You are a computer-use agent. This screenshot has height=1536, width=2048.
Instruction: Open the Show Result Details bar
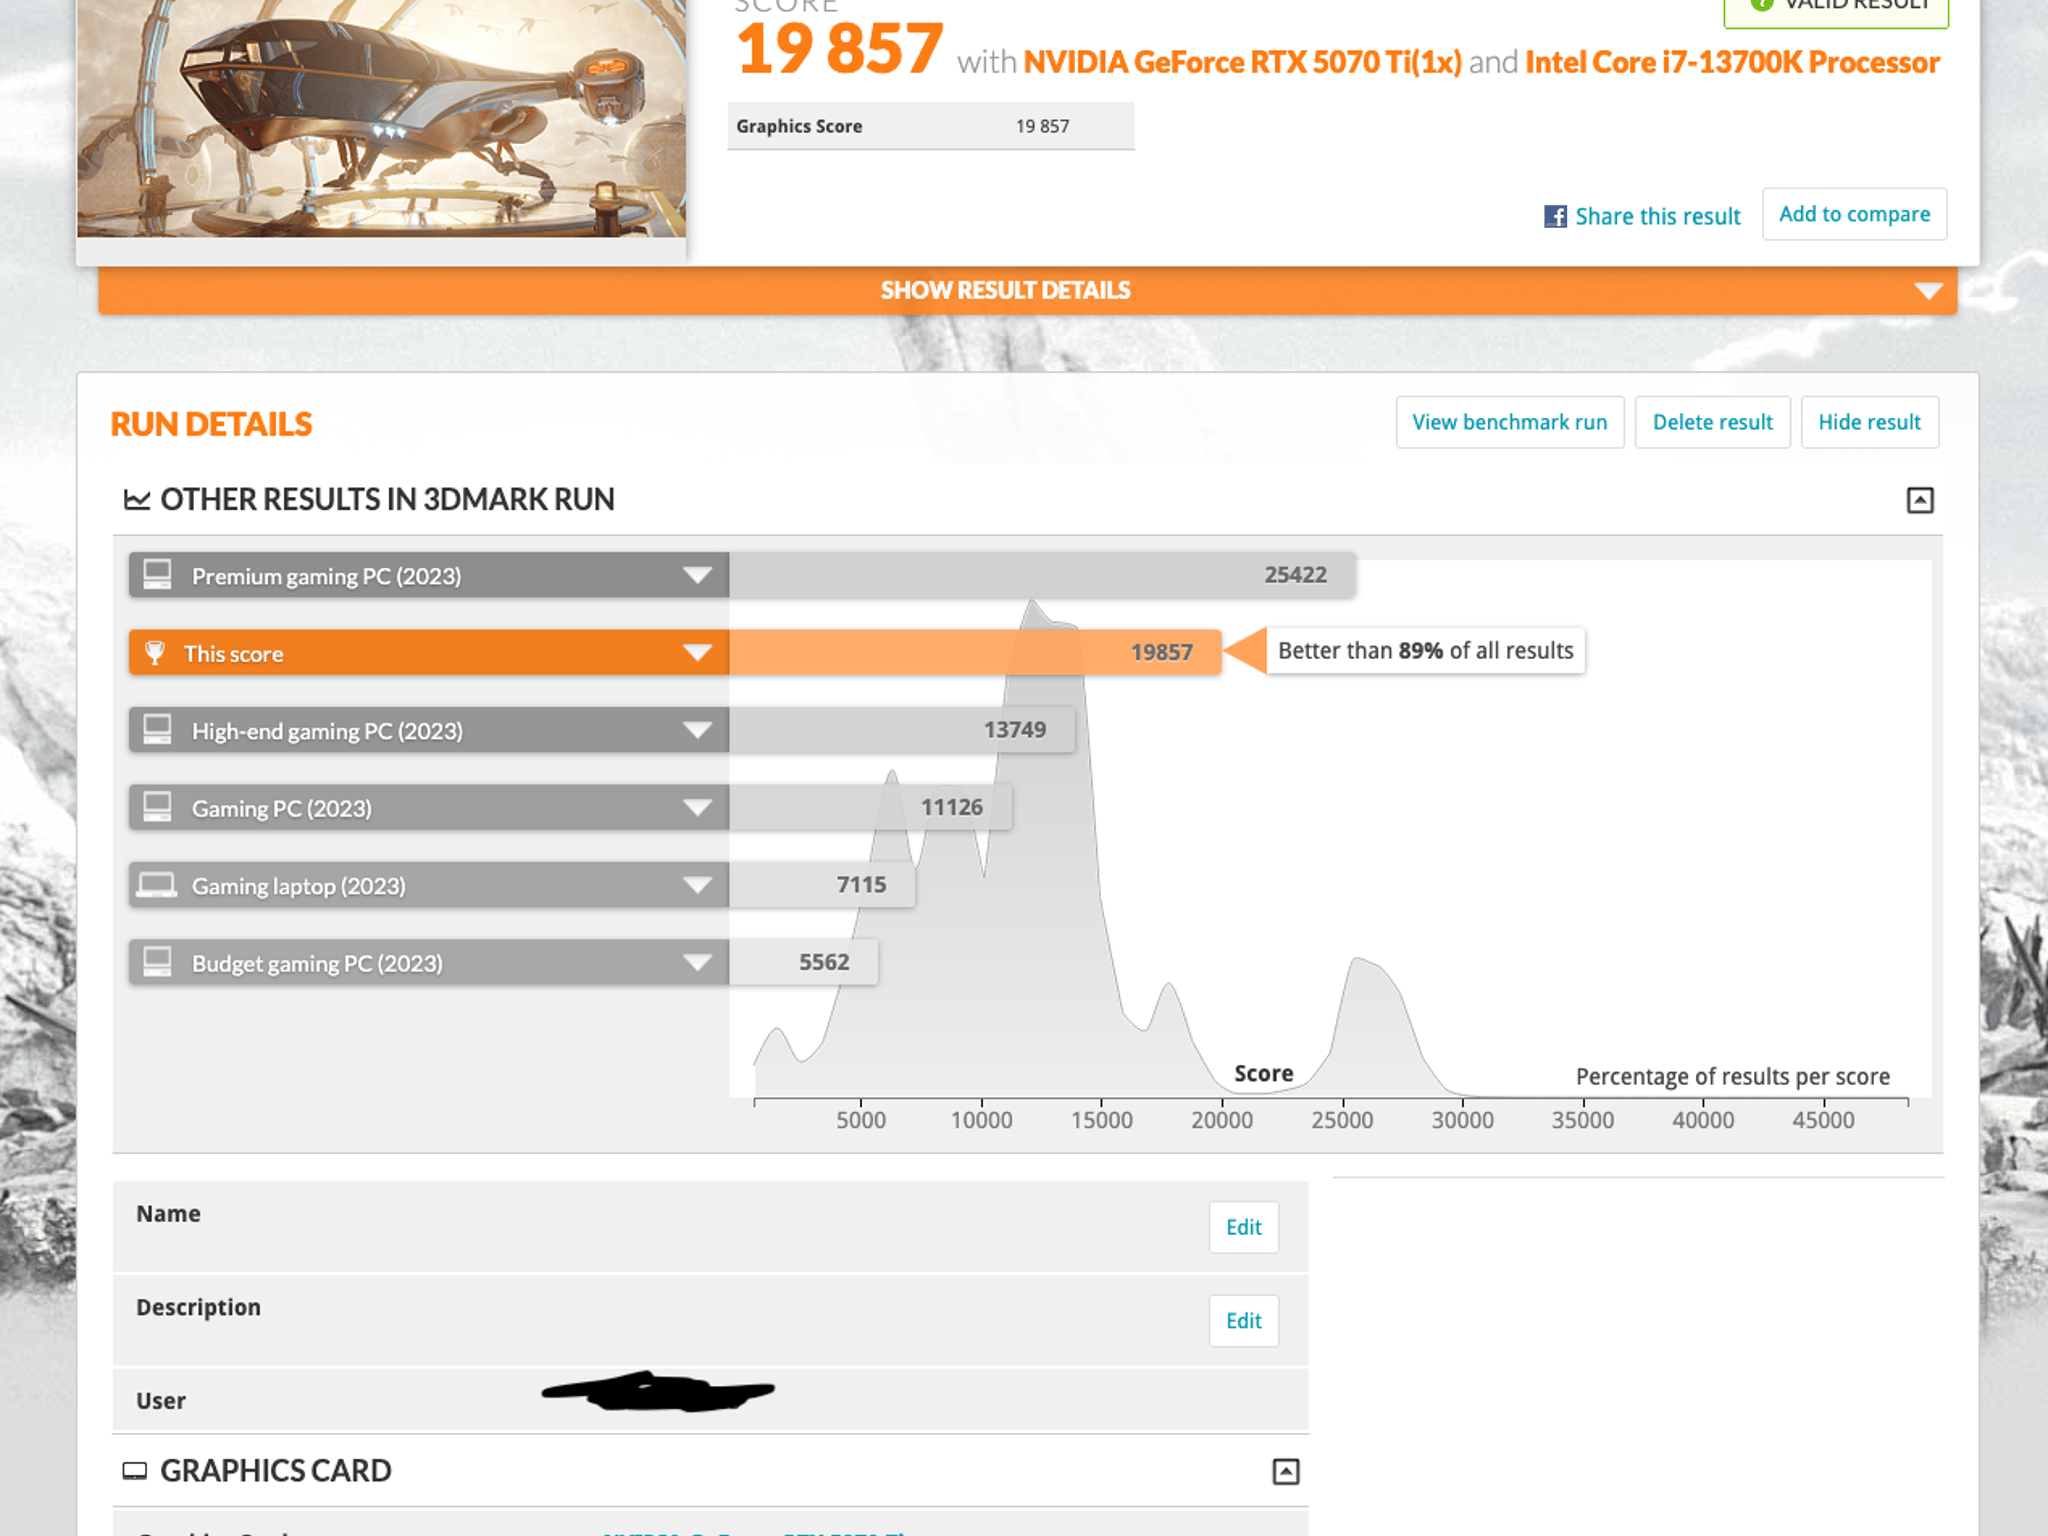(1027, 290)
